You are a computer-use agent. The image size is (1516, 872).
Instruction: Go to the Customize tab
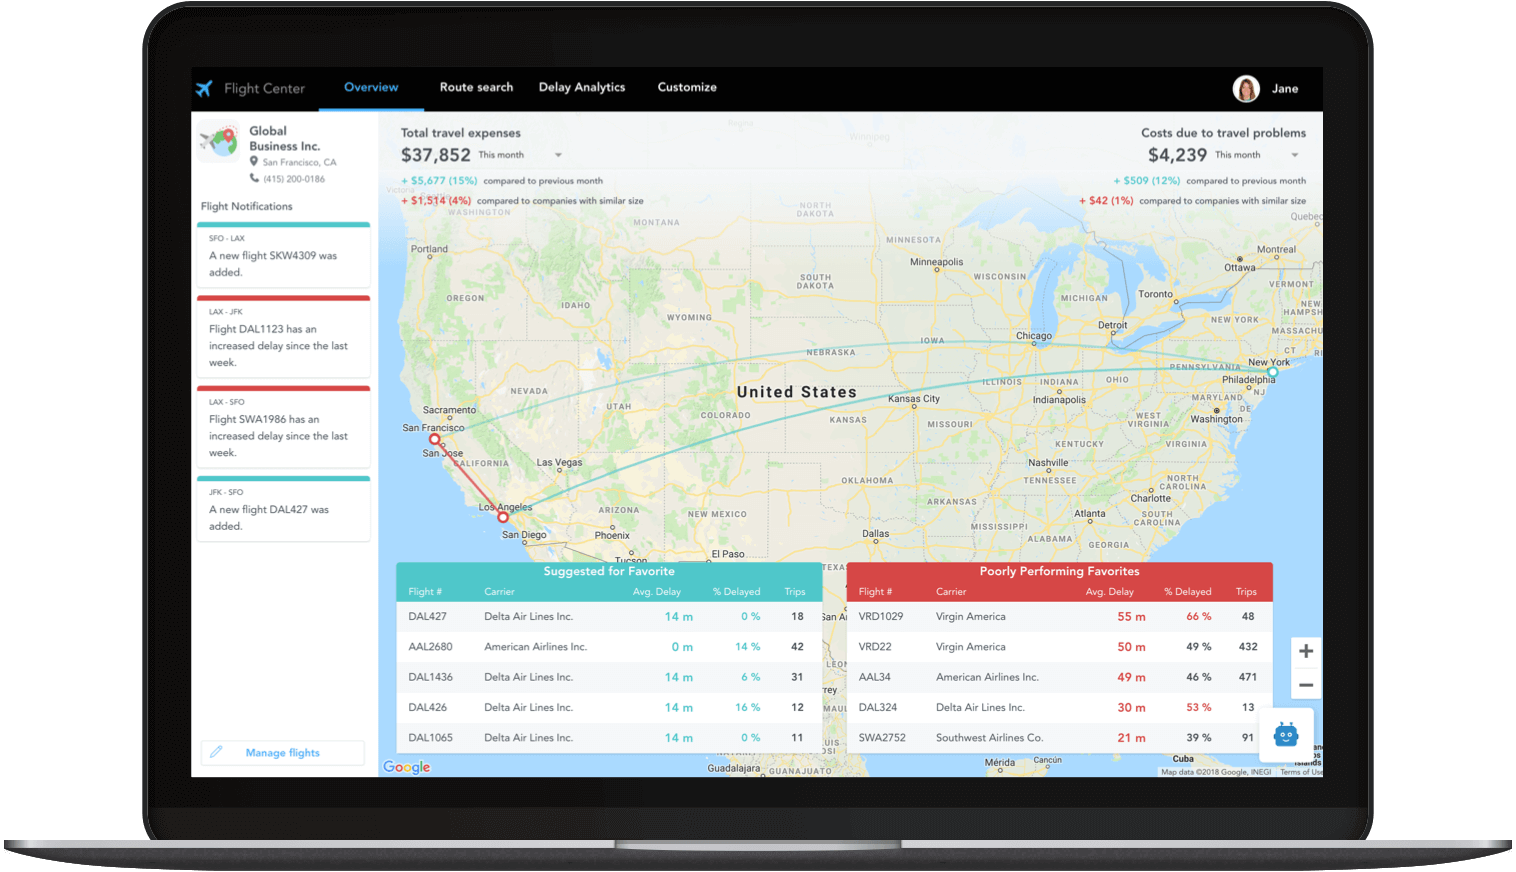tap(687, 88)
